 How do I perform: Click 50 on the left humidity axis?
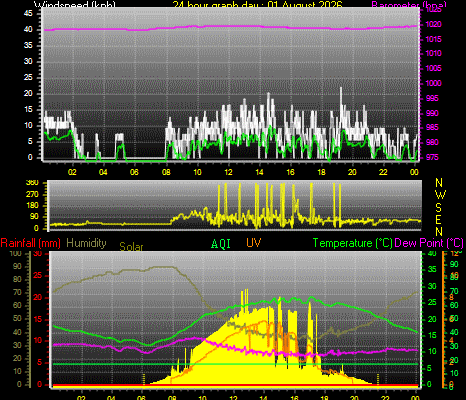tap(17, 318)
